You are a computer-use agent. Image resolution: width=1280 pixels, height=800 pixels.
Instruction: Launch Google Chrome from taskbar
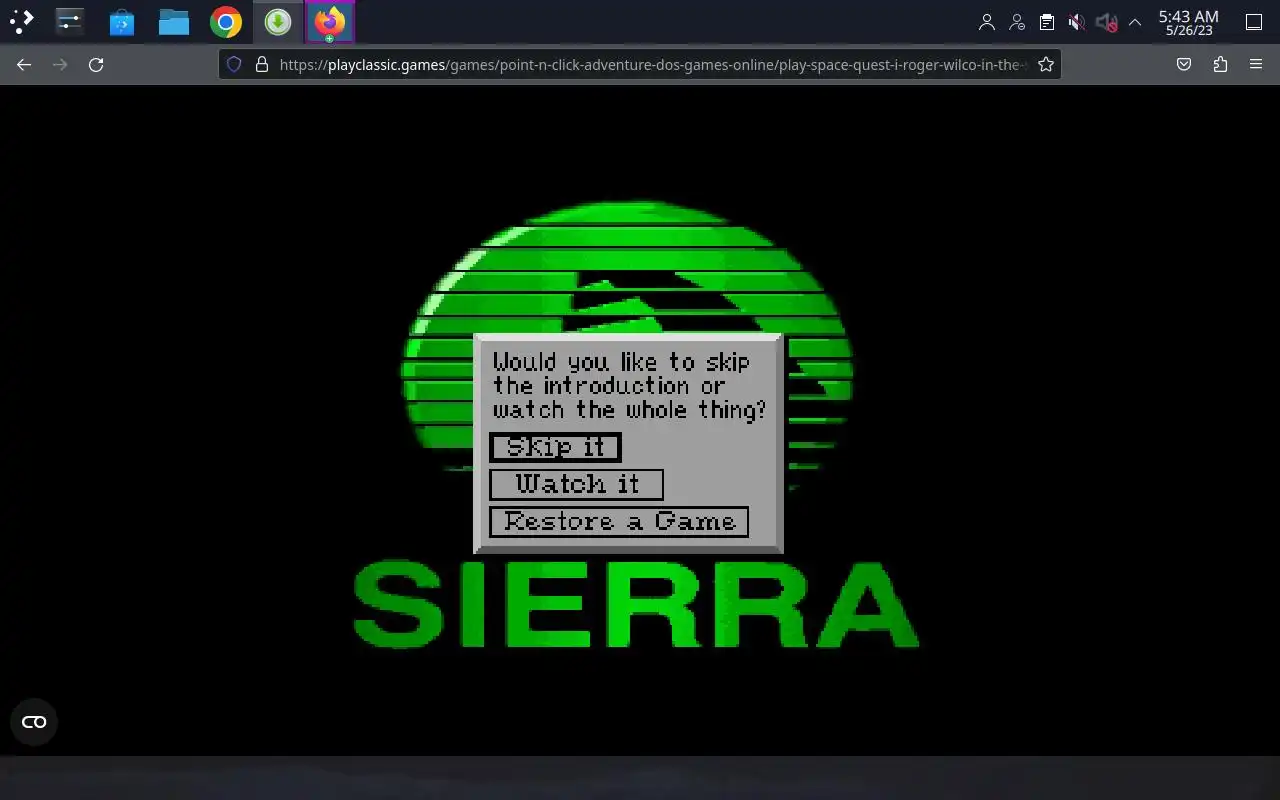(226, 21)
